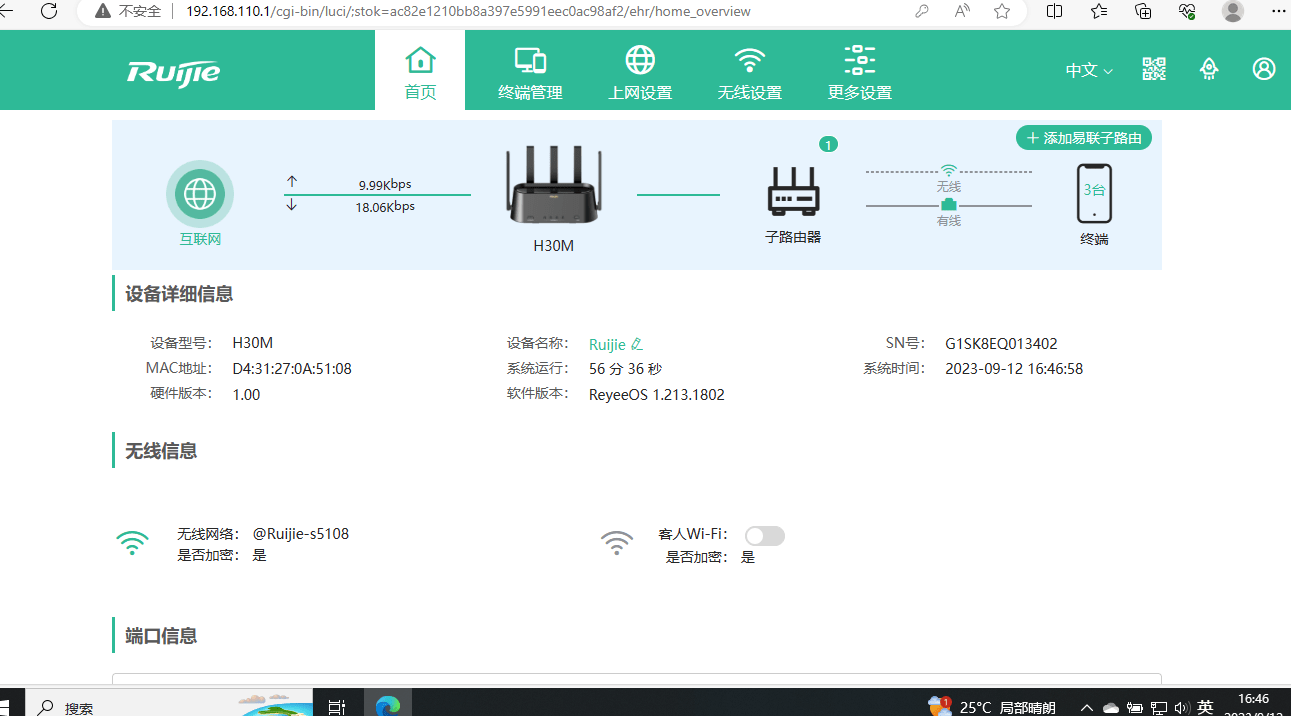Open the 更多设置 tab

(859, 72)
